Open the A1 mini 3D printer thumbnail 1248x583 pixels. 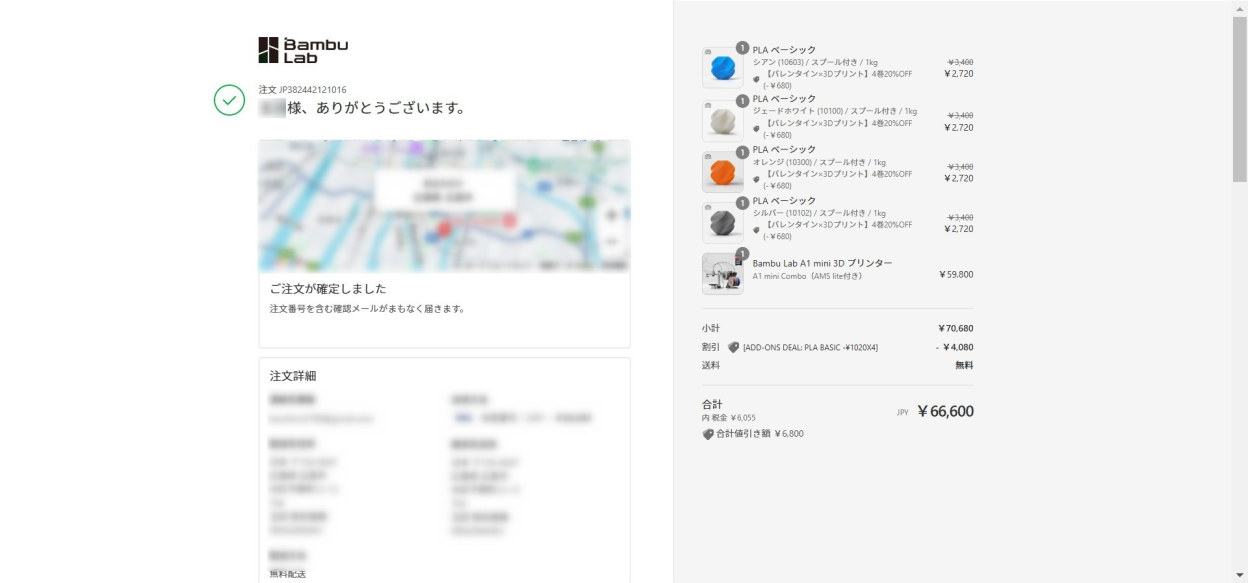pos(722,273)
